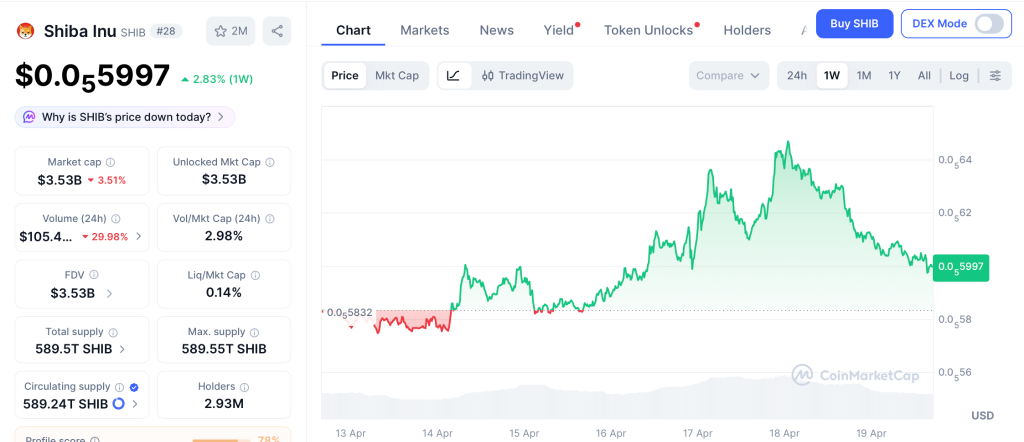This screenshot has height=442, width=1024.
Task: Open the TradingView chart option
Action: tap(522, 75)
